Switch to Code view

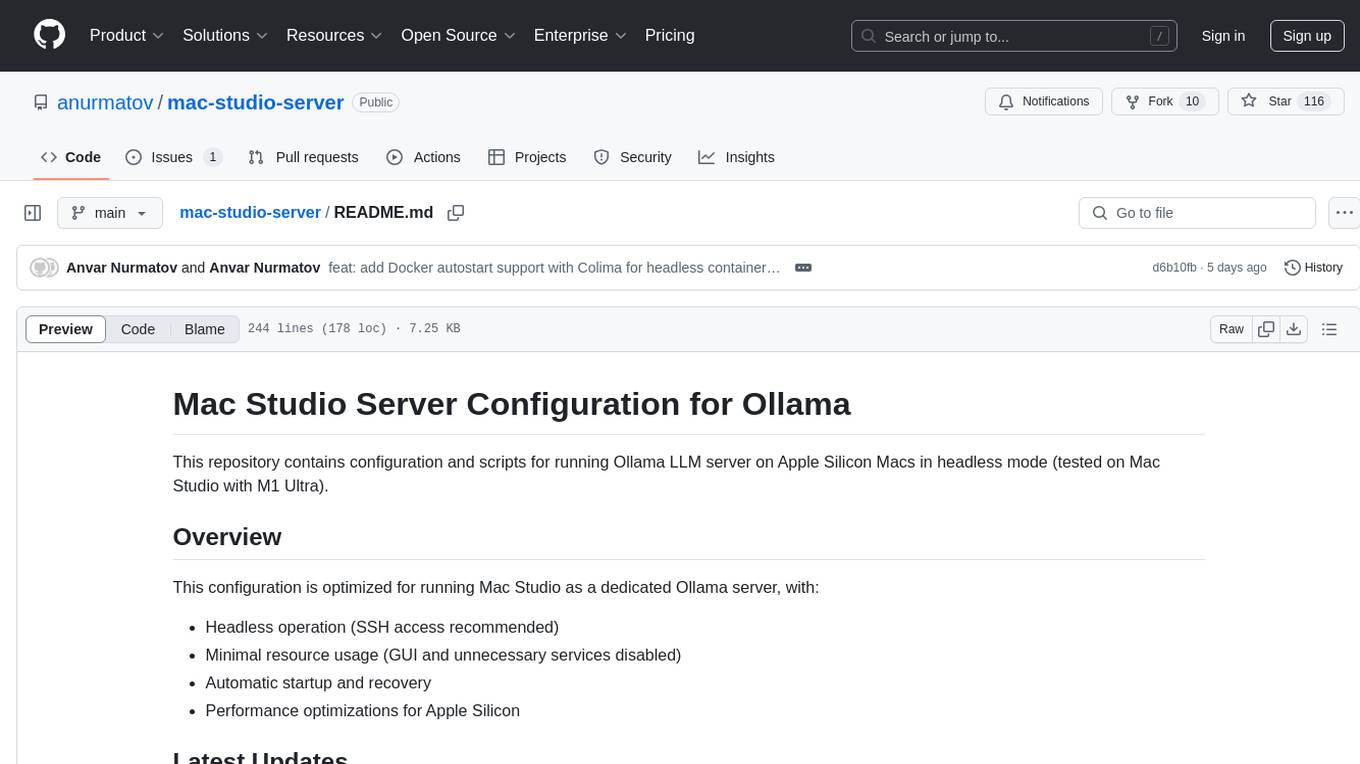pos(138,329)
